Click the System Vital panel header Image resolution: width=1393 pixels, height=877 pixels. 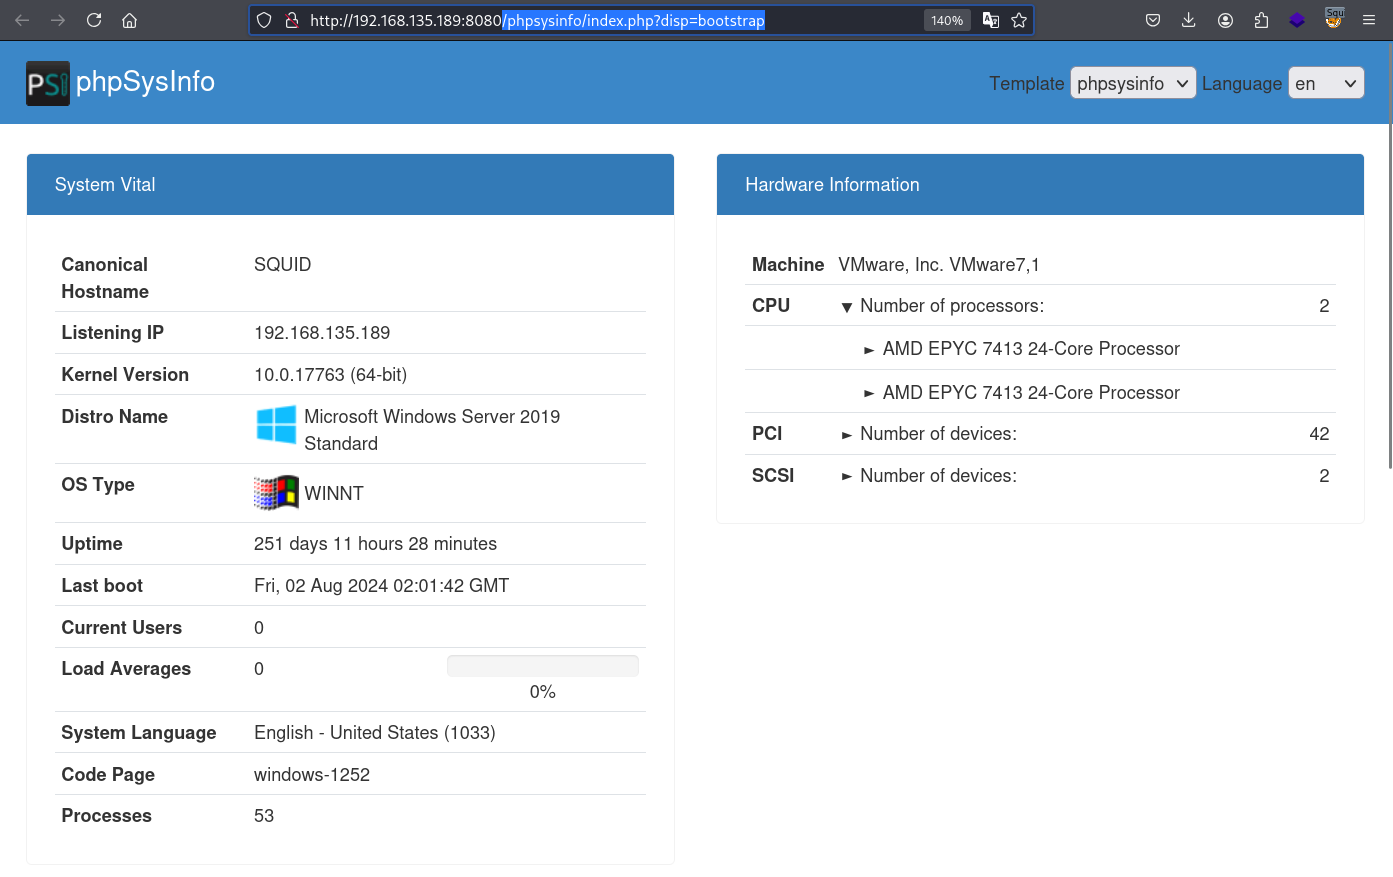click(x=350, y=185)
